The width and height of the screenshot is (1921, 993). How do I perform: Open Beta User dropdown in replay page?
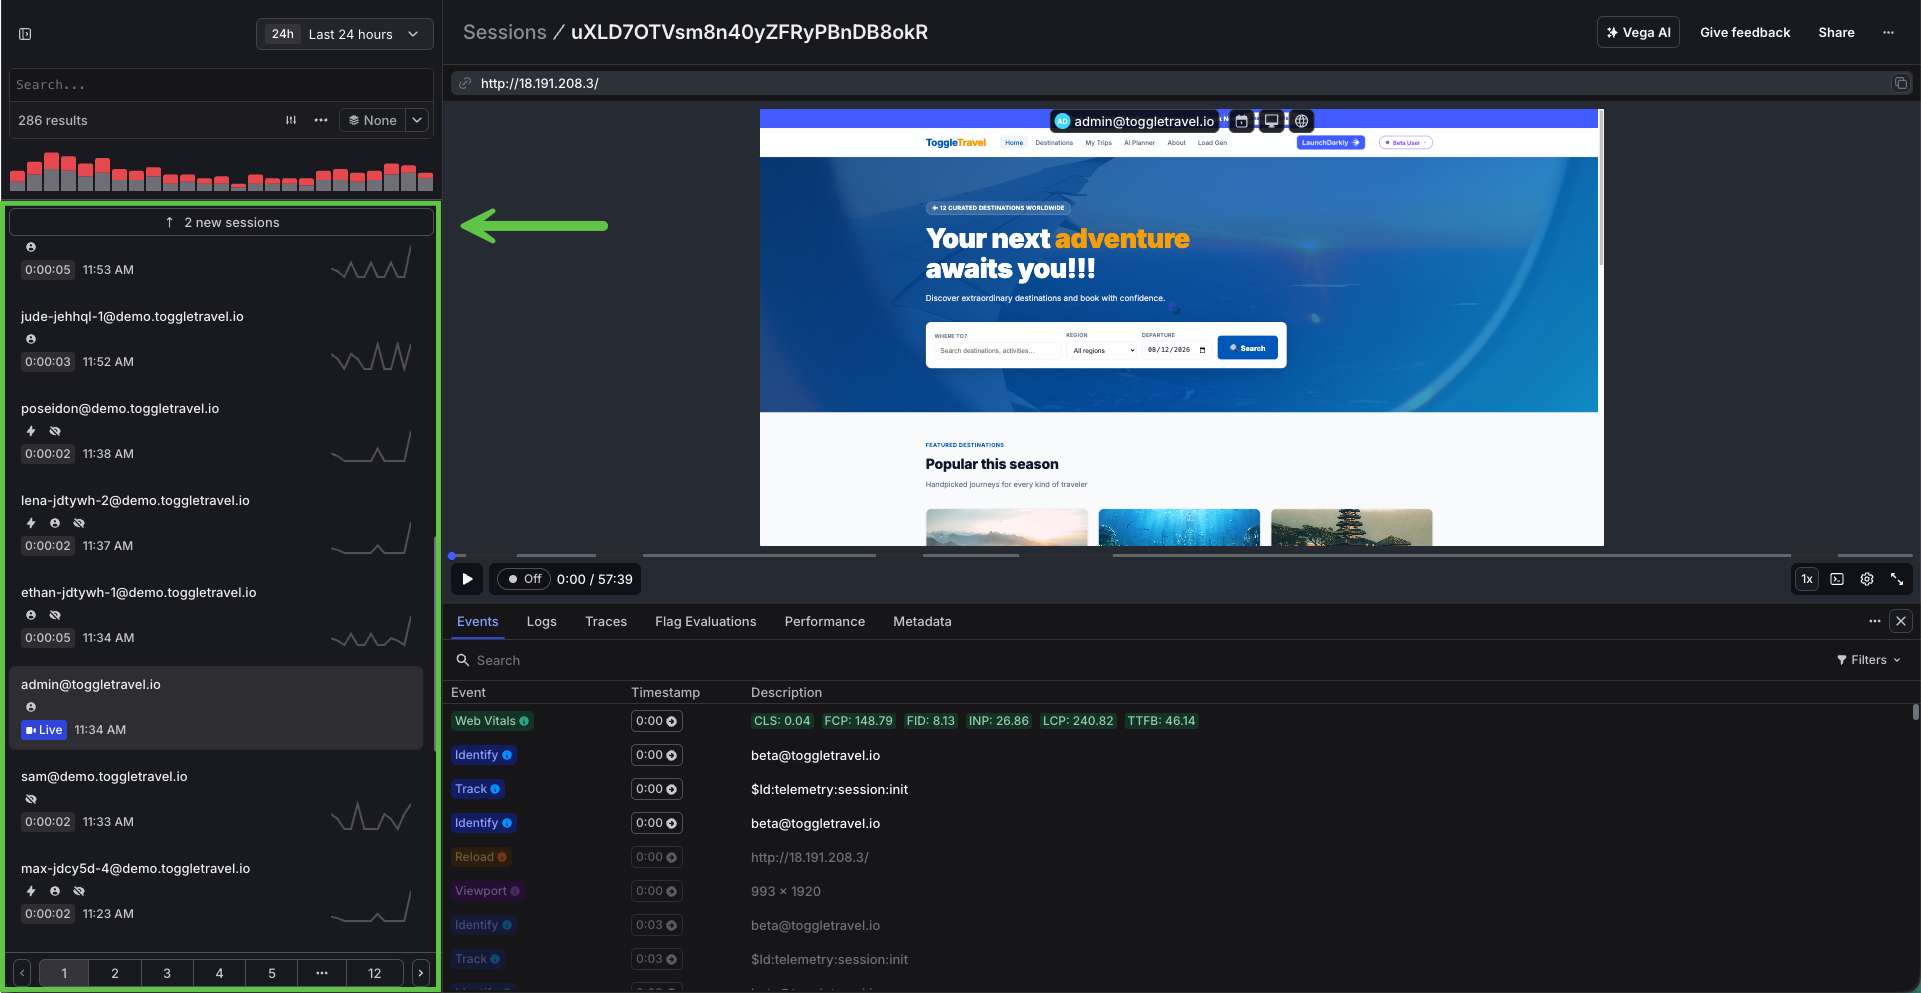point(1406,142)
